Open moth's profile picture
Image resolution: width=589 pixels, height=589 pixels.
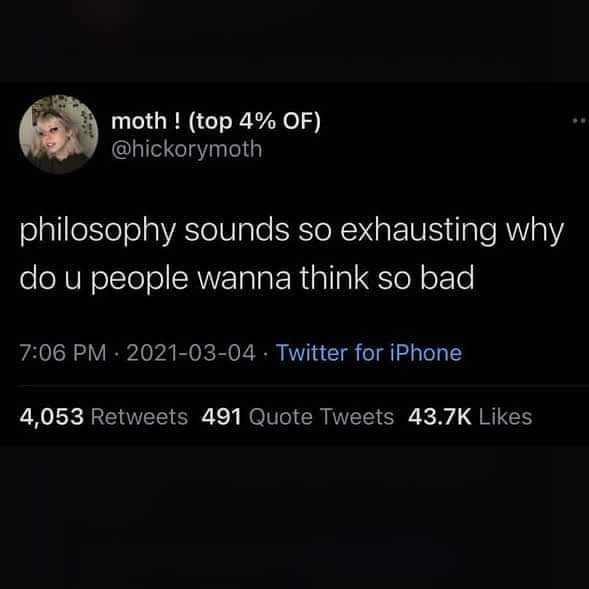pos(59,134)
